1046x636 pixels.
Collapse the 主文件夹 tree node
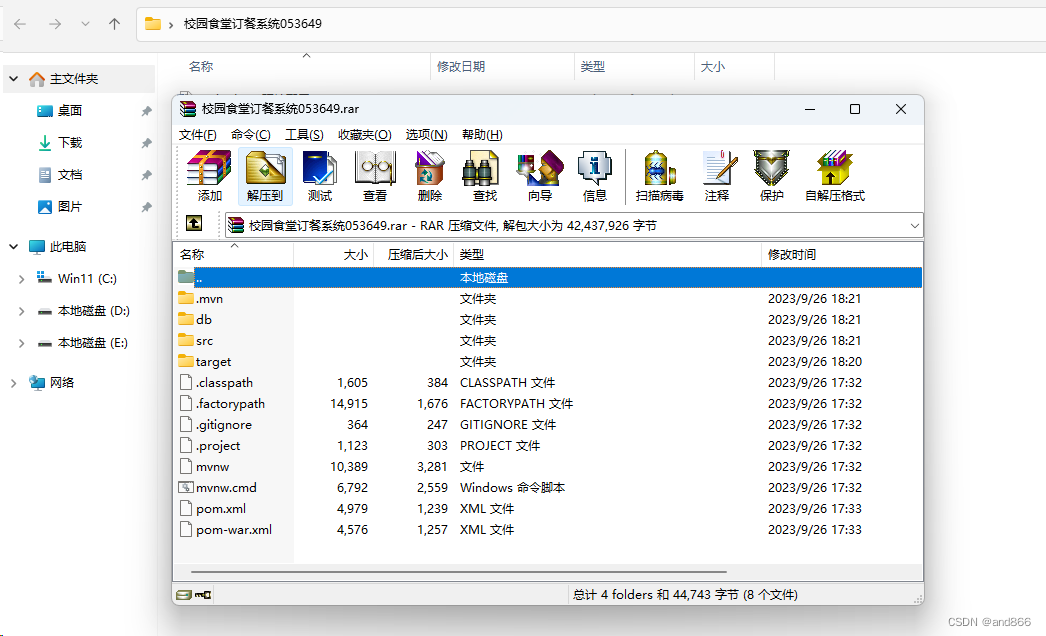[x=13, y=79]
